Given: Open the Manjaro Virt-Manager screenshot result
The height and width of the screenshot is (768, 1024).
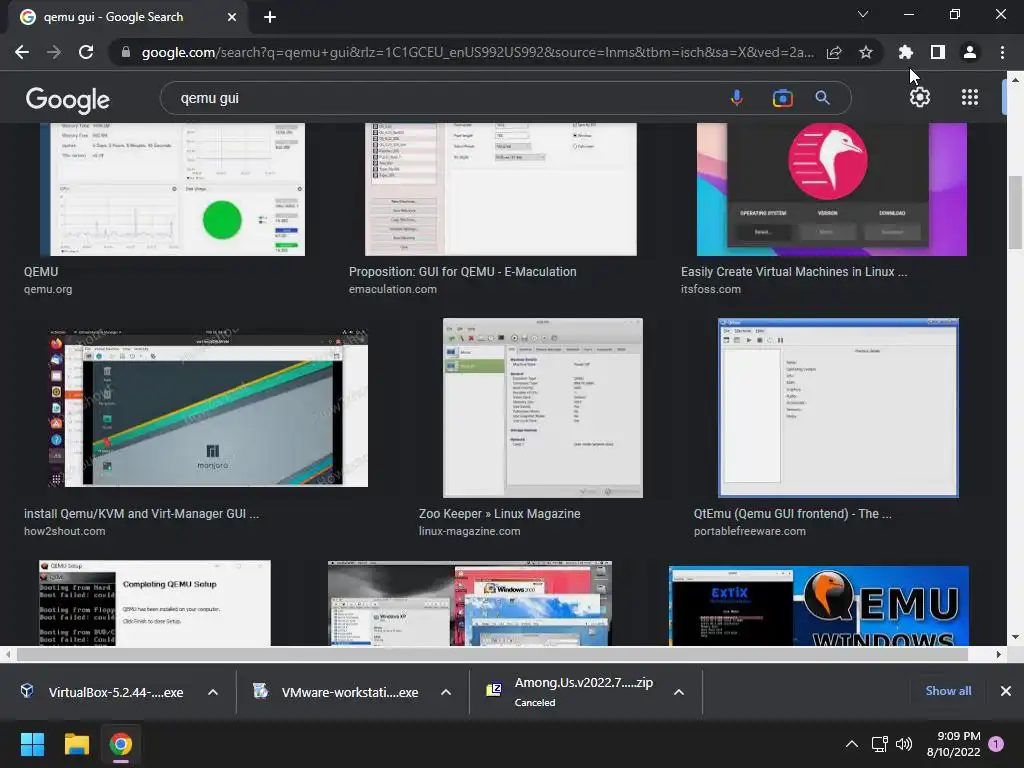Looking at the screenshot, I should click(x=209, y=408).
